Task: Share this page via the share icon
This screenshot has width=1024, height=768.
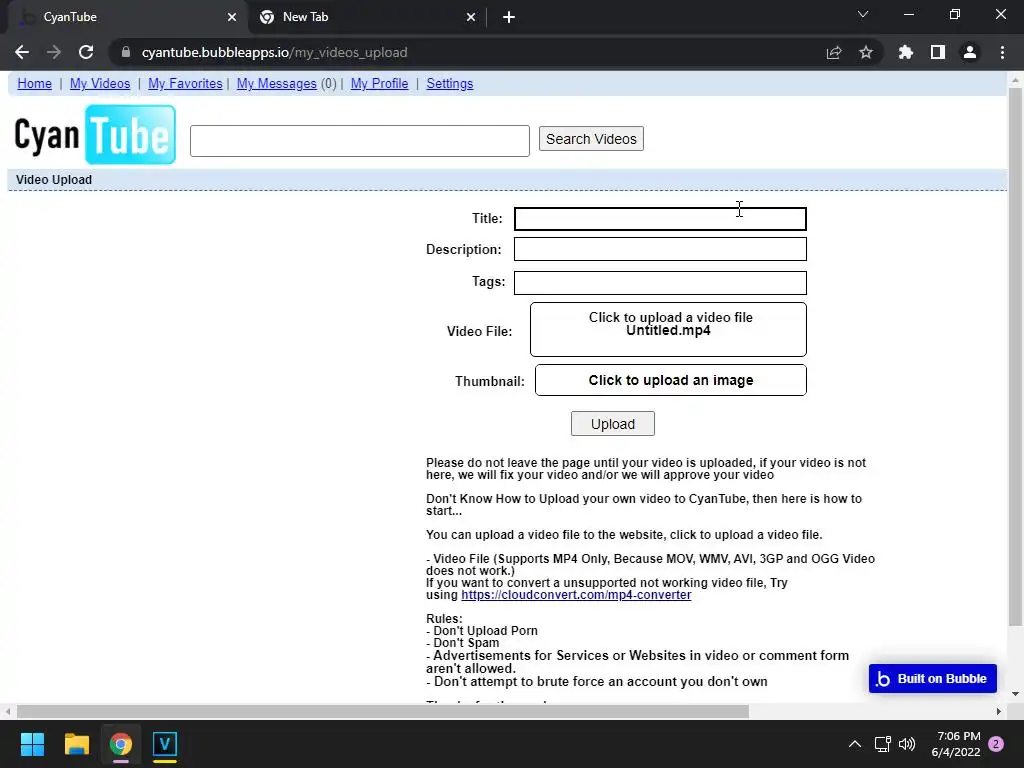Action: [x=834, y=52]
